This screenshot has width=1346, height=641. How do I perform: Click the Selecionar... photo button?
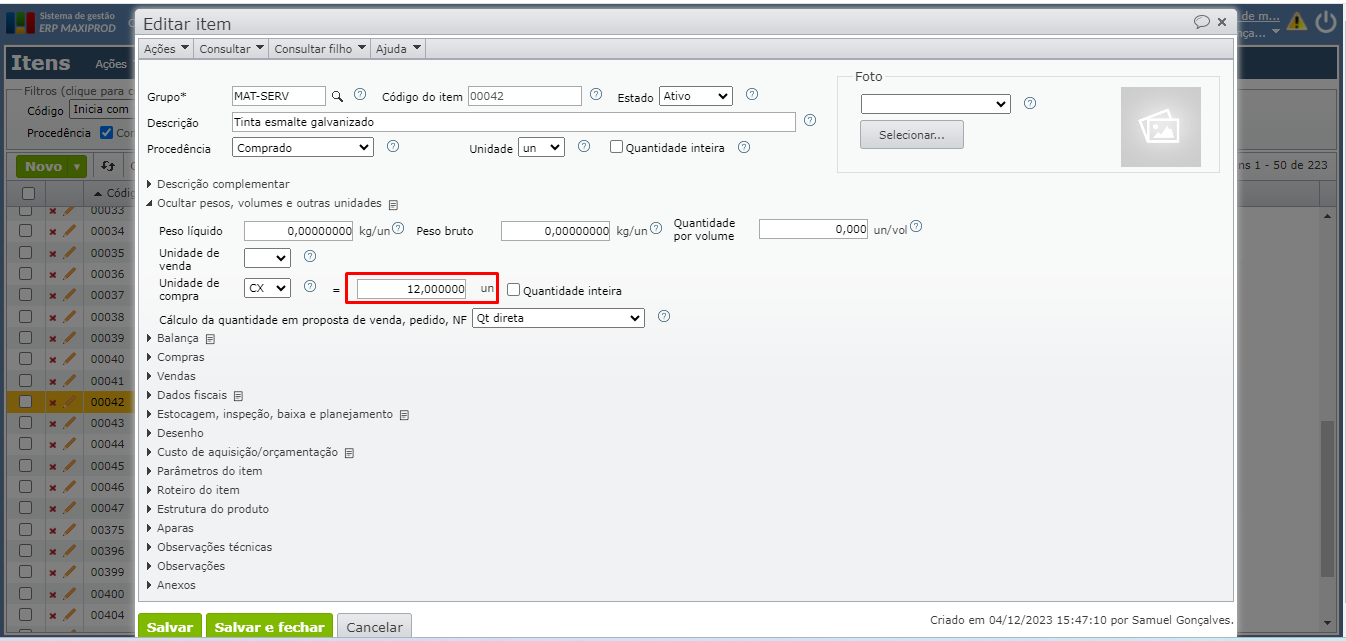coord(912,135)
